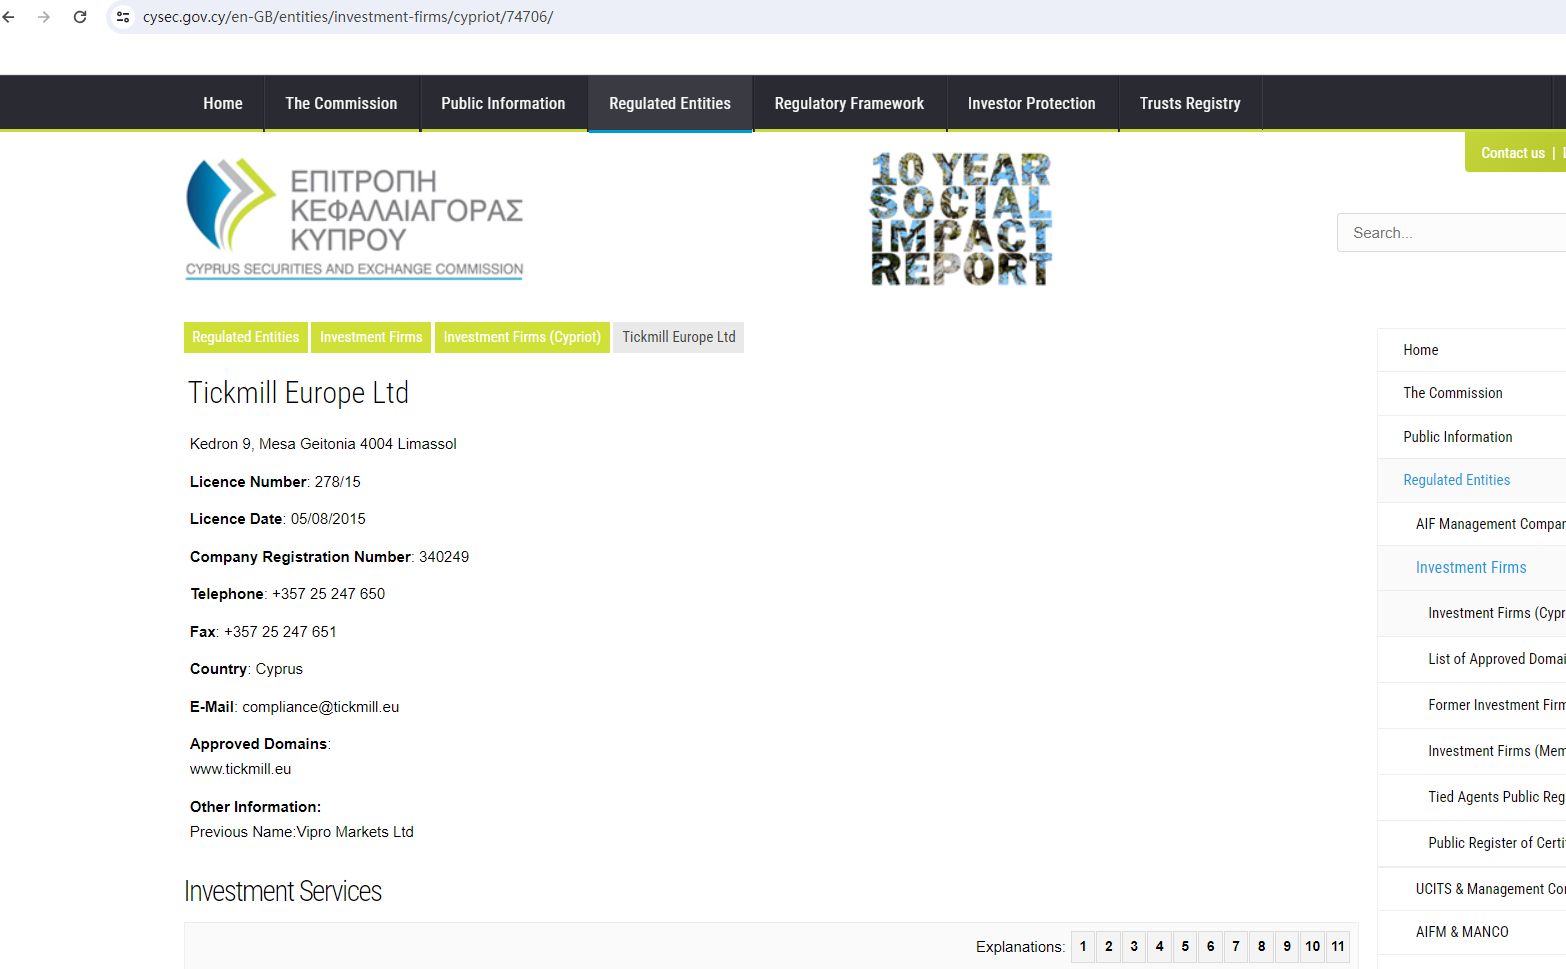Click the CySEC logo
This screenshot has height=969, width=1566.
pos(355,218)
